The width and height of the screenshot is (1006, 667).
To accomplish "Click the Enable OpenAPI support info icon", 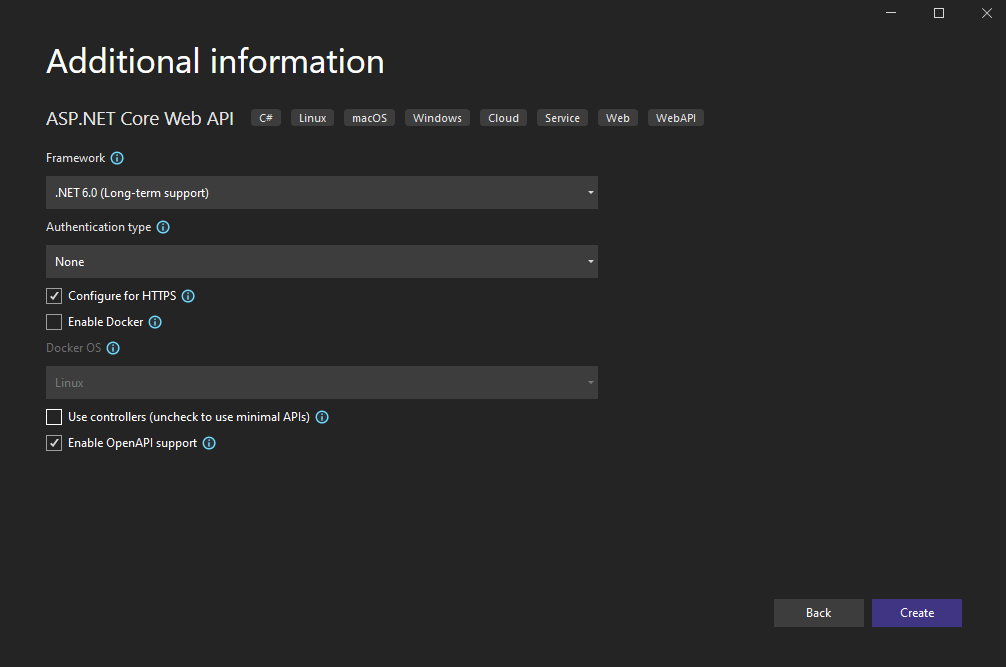I will (209, 443).
